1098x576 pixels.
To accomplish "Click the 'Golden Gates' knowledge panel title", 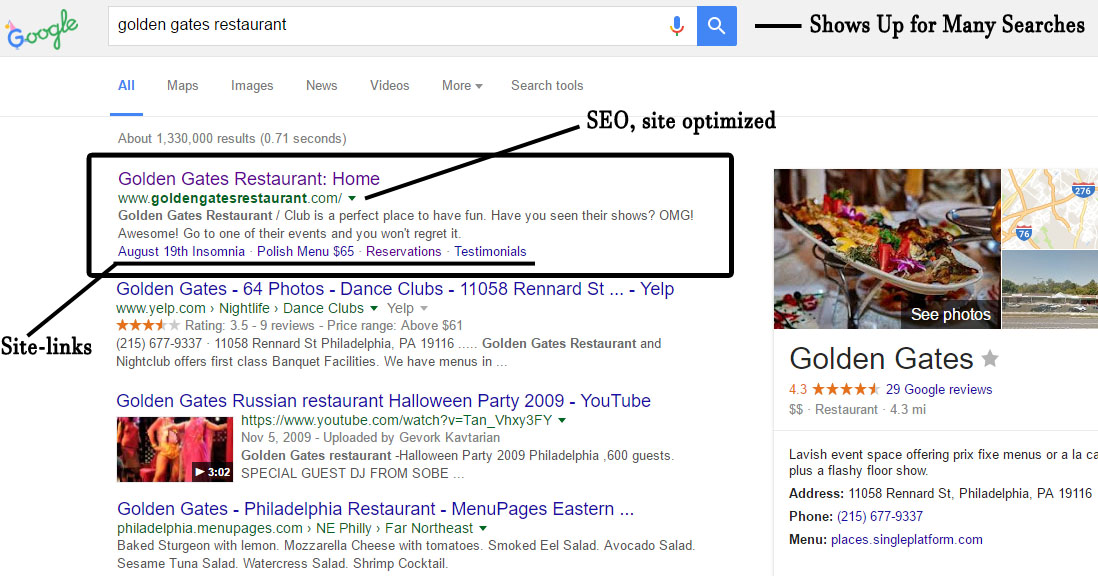I will pos(881,359).
